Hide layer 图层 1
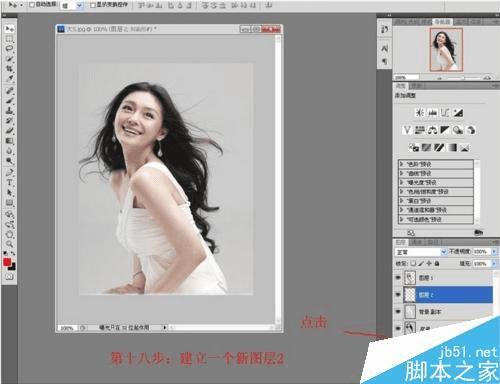The height and width of the screenshot is (384, 500). pos(398,278)
